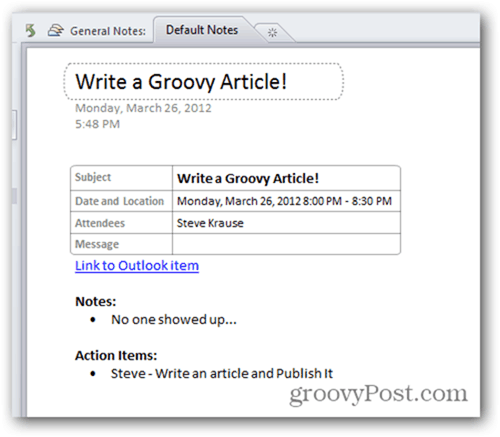500x437 pixels.
Task: Select the Subject label cell in the table
Action: [121, 178]
